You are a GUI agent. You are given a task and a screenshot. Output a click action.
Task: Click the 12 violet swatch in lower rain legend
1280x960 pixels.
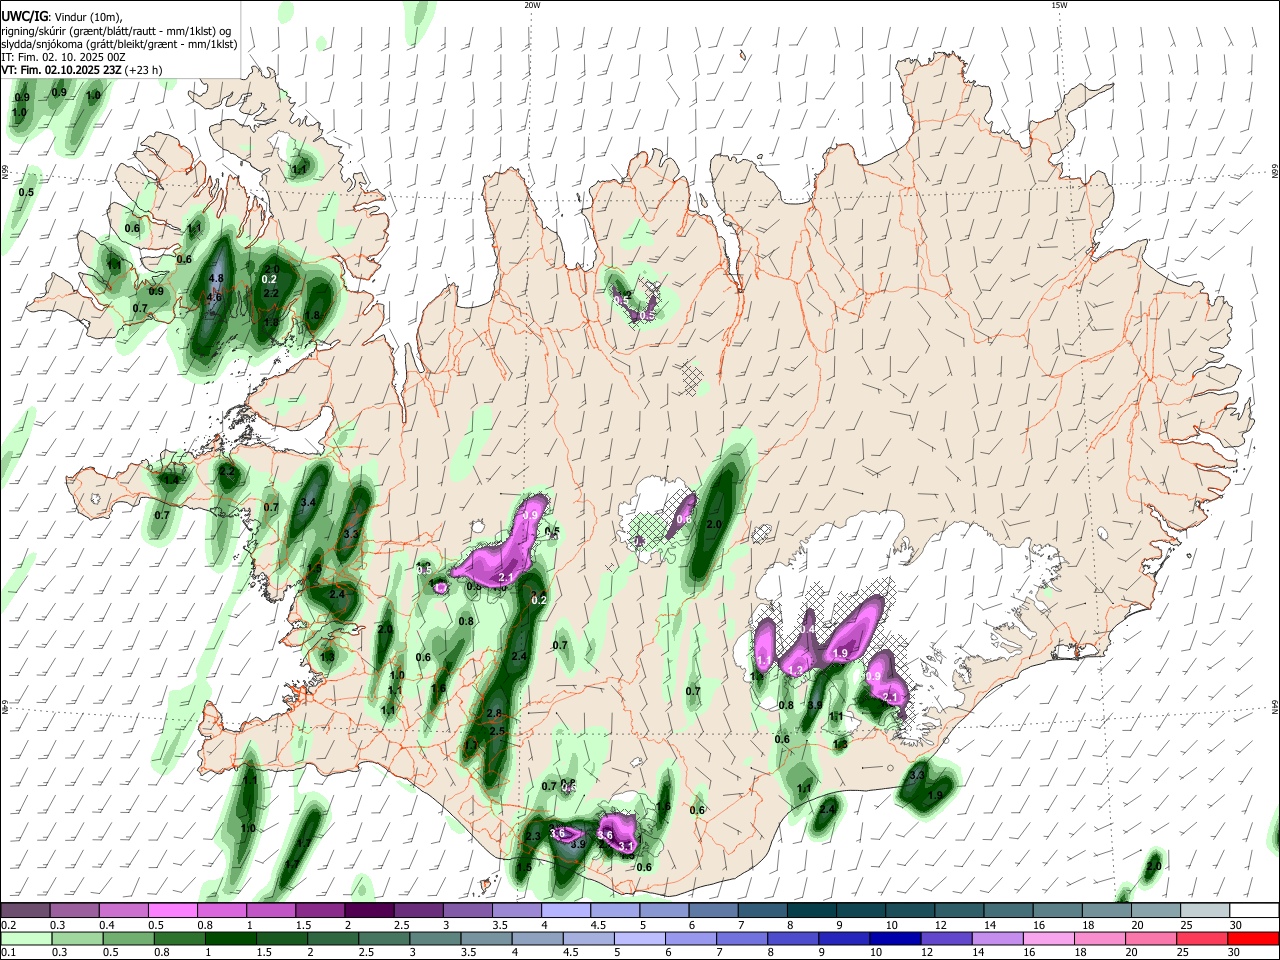(946, 938)
